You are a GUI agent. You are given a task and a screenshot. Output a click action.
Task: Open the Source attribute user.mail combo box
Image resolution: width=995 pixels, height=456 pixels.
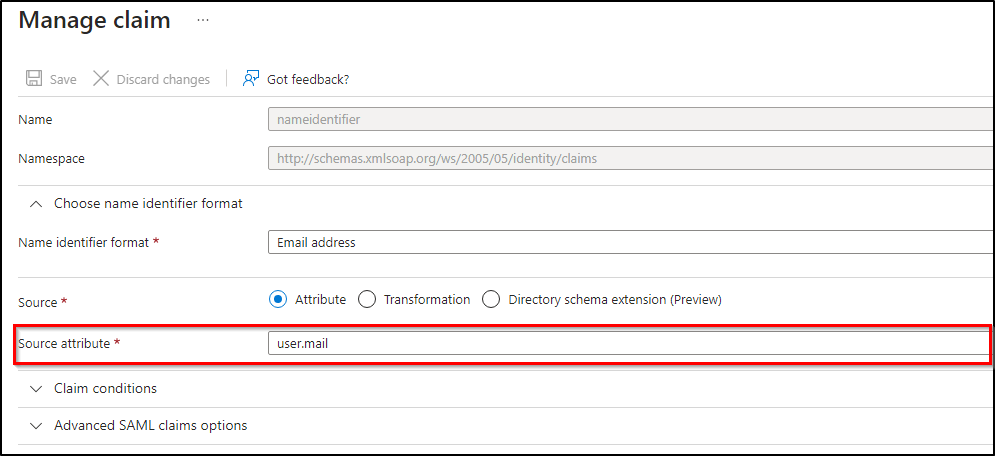click(630, 344)
